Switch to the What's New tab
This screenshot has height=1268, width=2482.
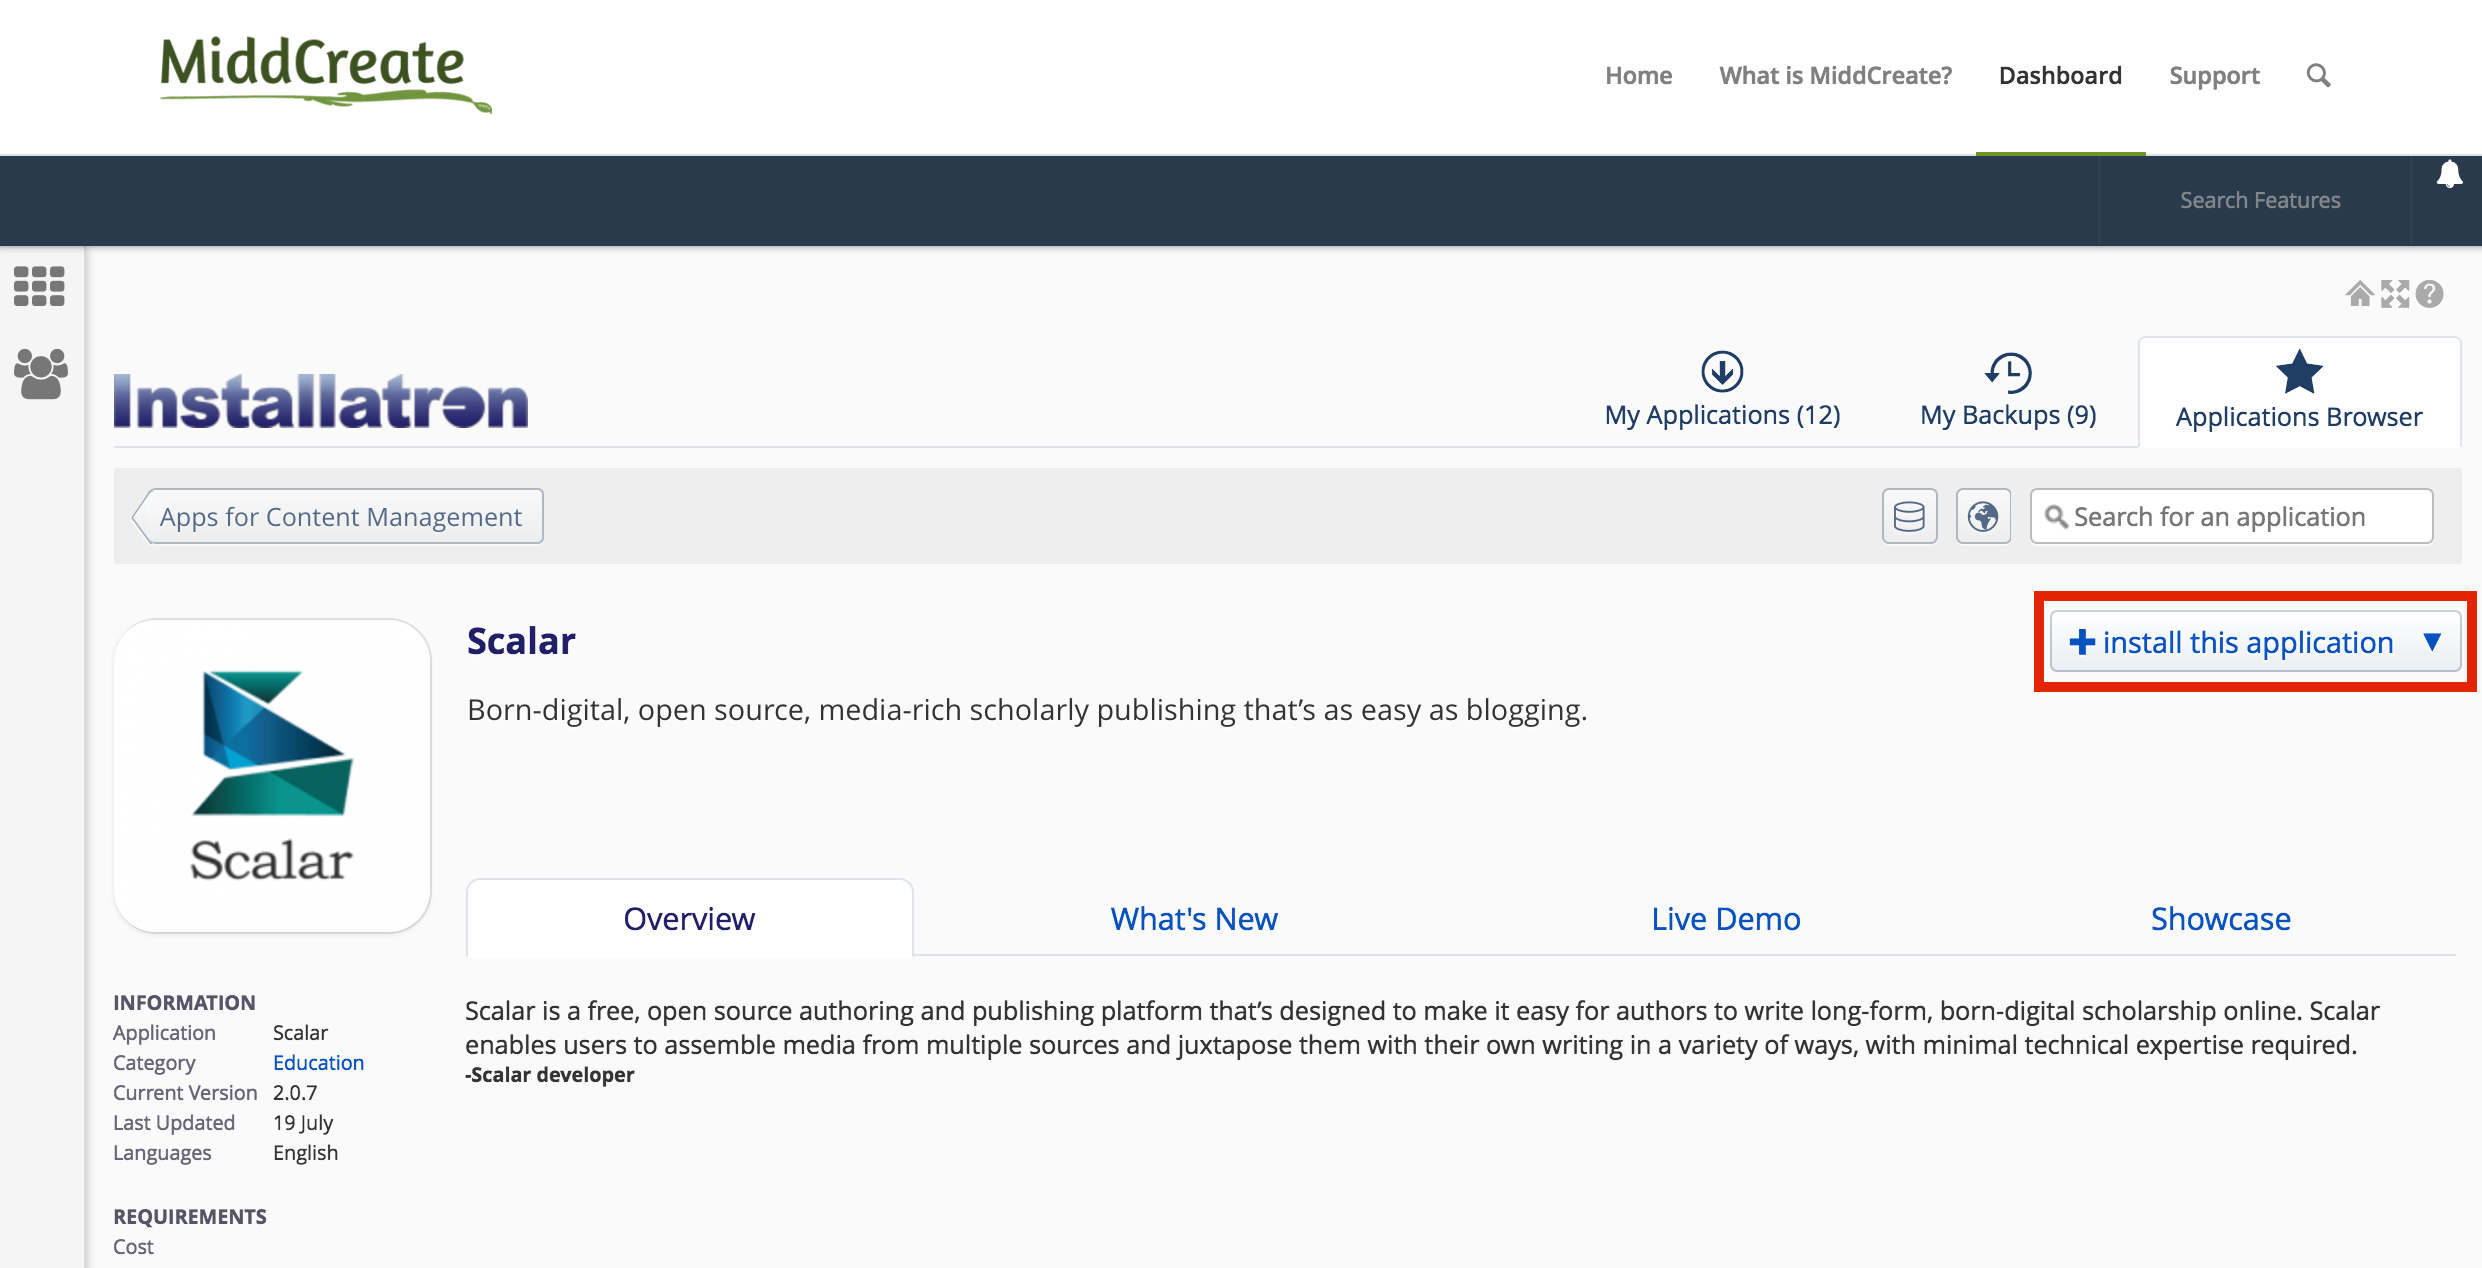tap(1194, 918)
